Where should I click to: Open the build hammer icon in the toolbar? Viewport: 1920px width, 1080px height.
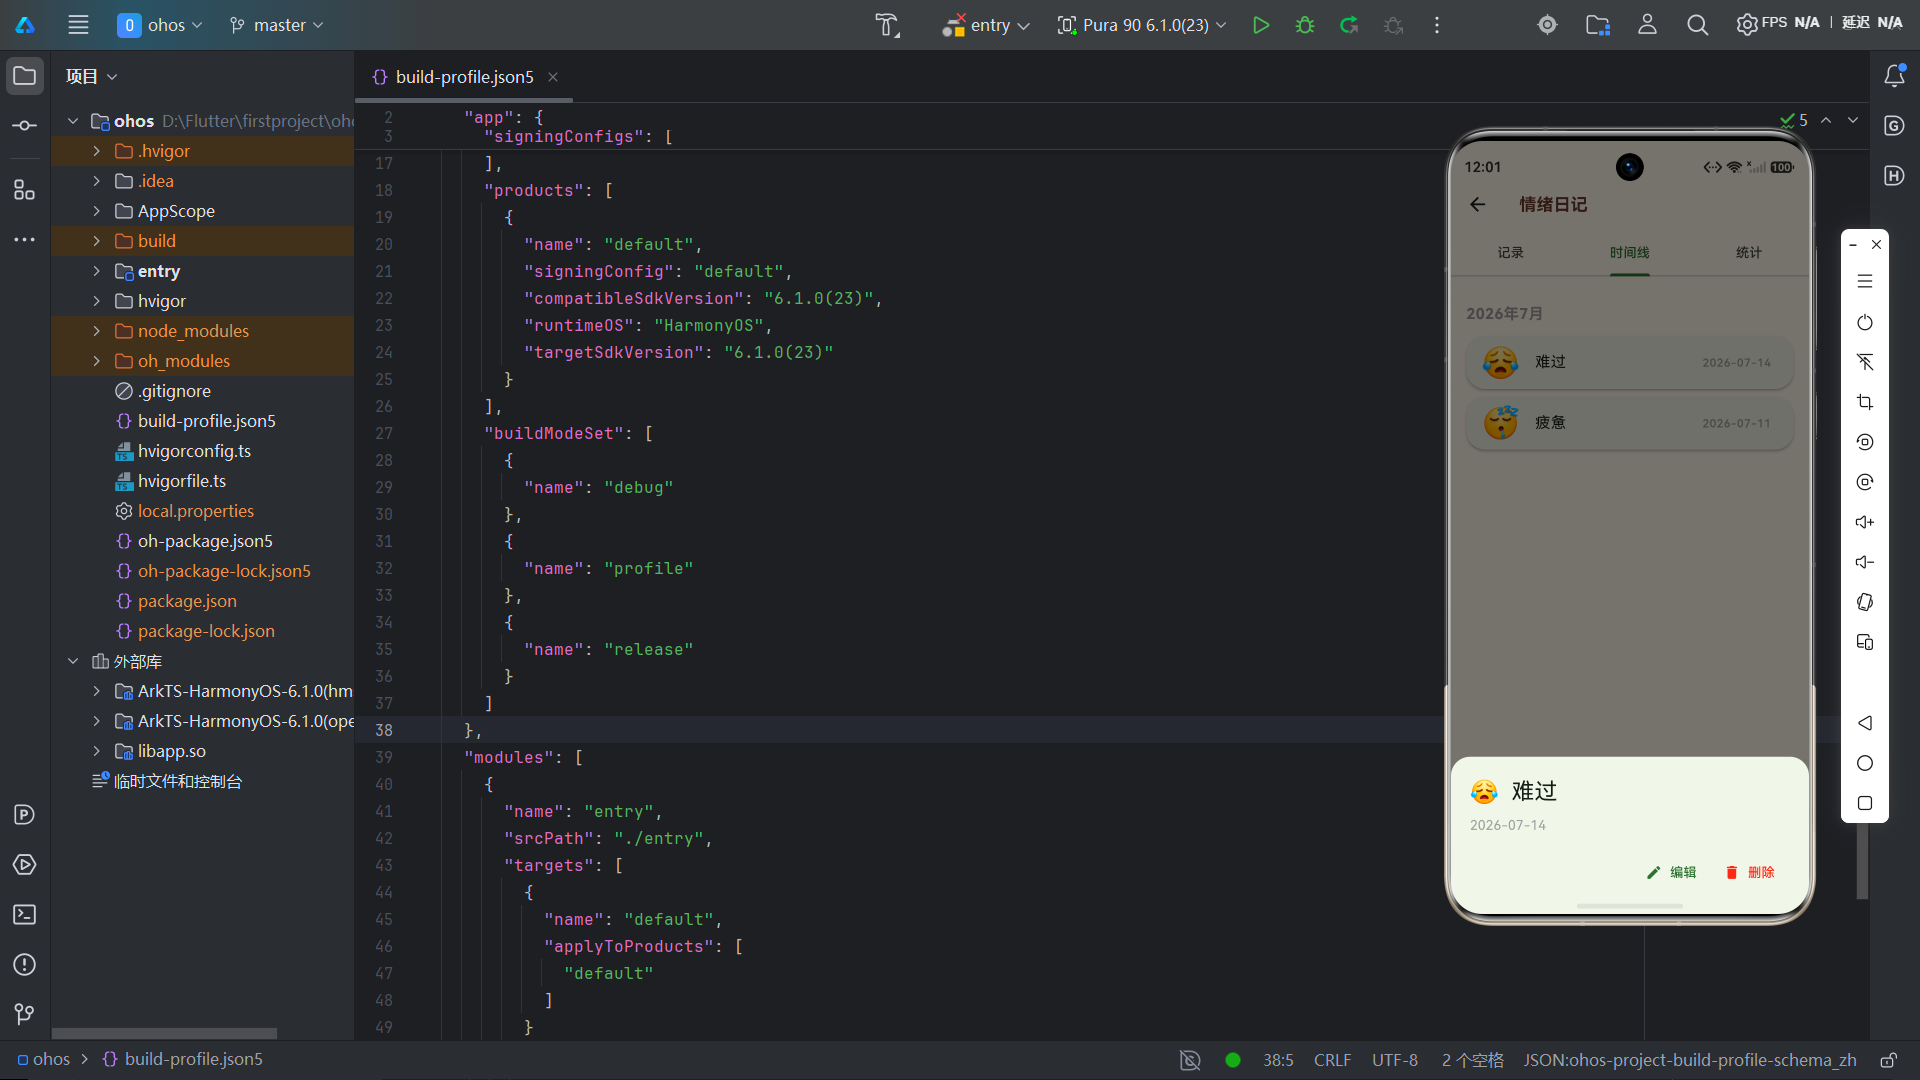coord(887,25)
